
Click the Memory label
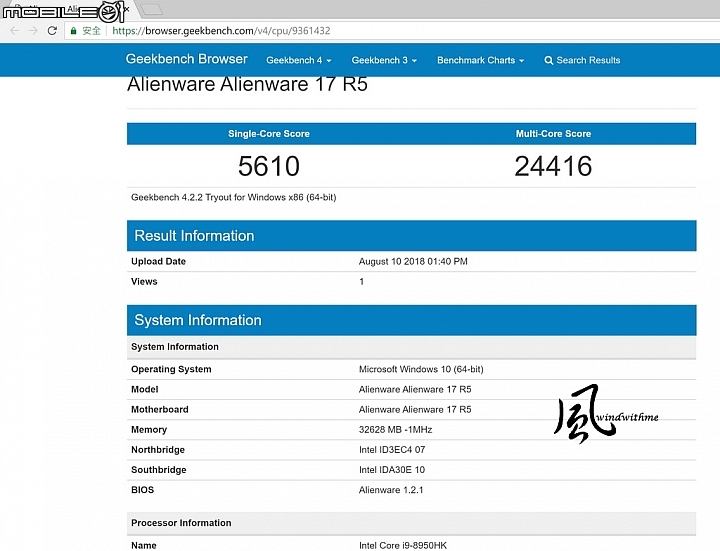(x=149, y=430)
